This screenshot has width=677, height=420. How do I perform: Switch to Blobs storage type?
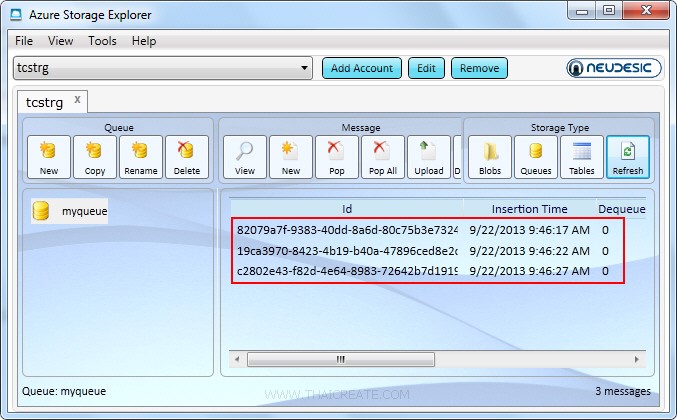click(490, 157)
